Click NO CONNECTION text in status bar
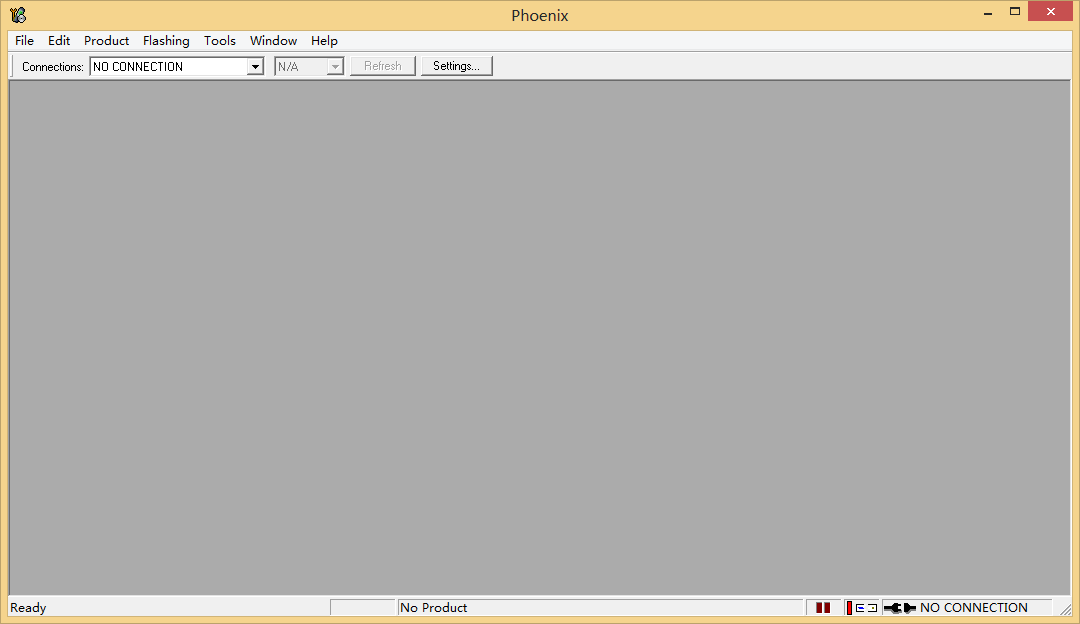 (x=973, y=607)
